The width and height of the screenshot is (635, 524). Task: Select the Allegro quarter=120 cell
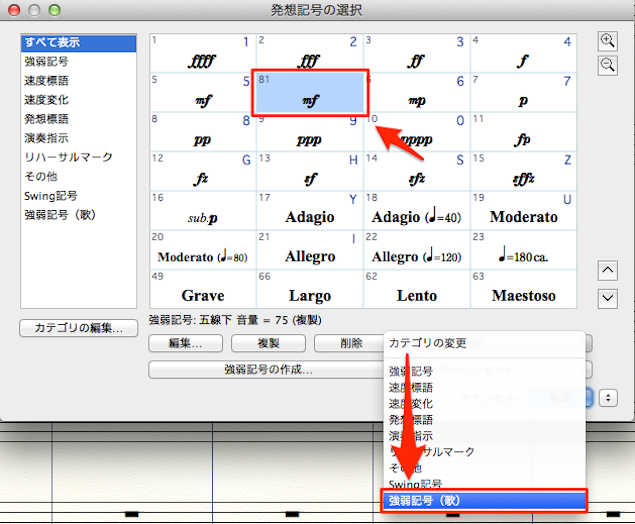[x=417, y=250]
